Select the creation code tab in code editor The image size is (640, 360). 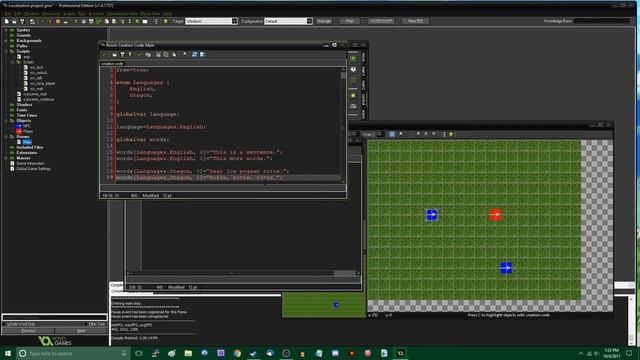[112, 64]
